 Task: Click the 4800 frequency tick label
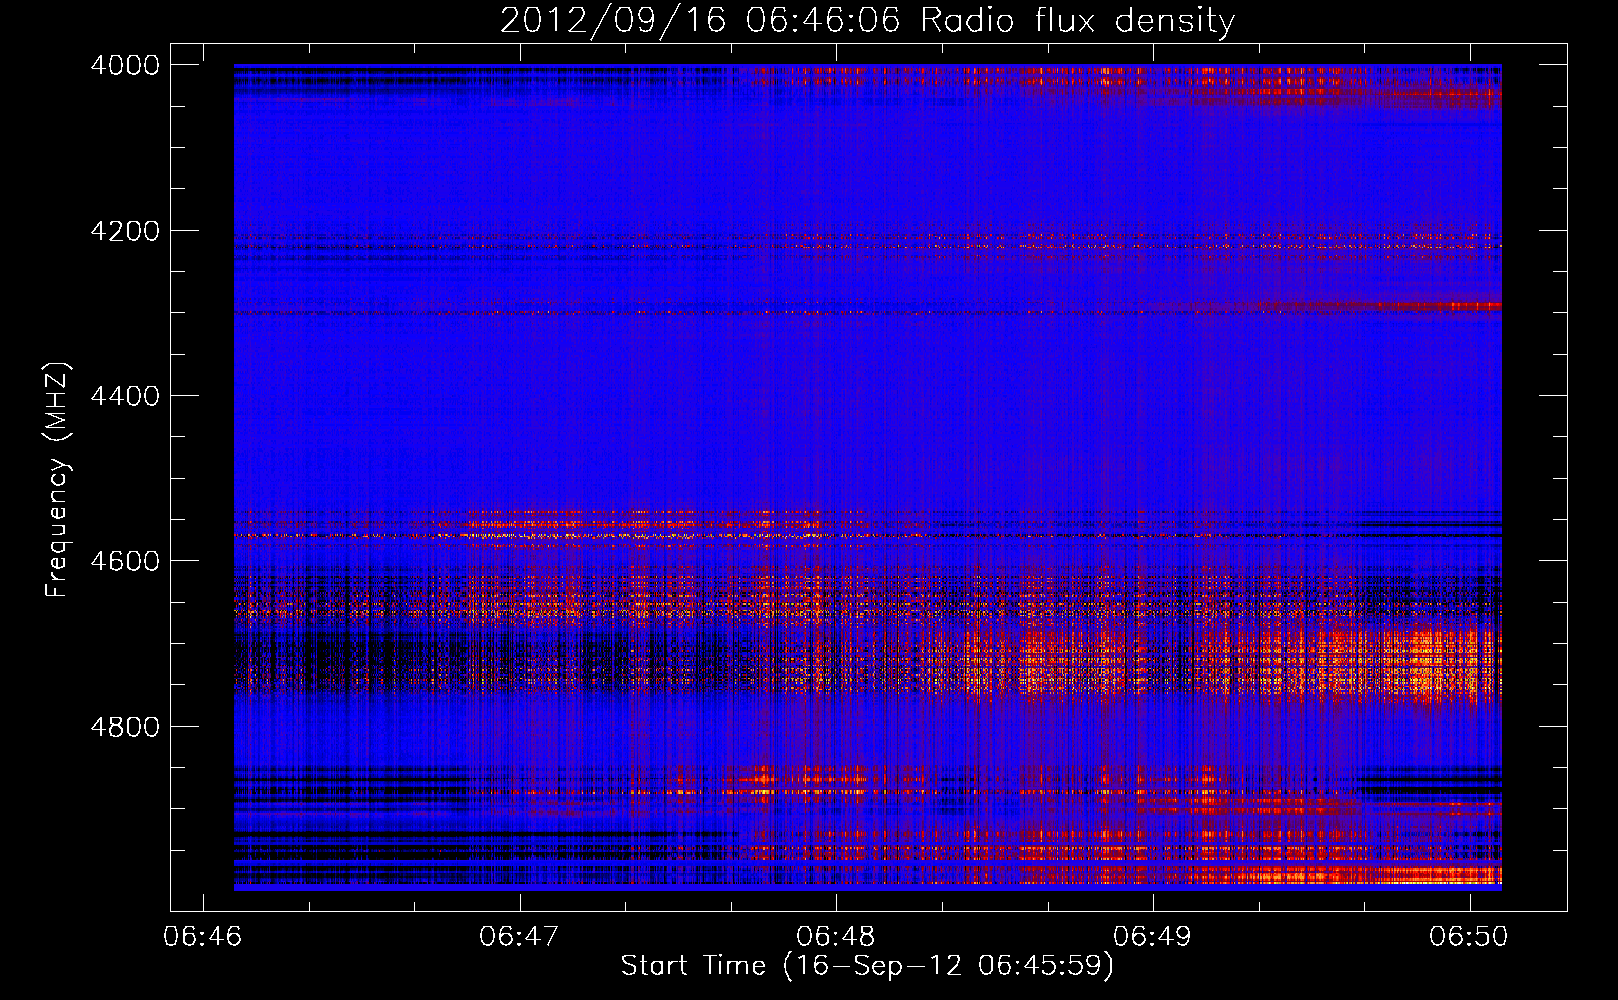(125, 727)
